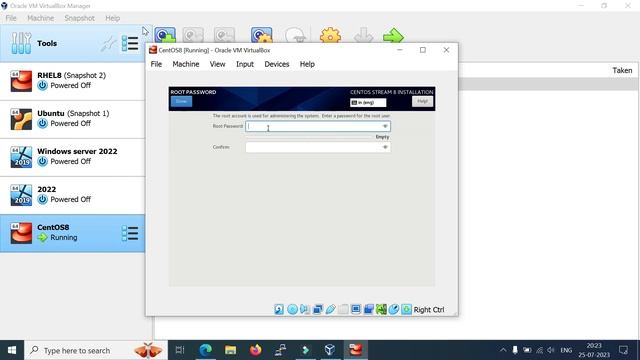This screenshot has width=640, height=360.
Task: Click the audio status icon
Action: 304,309
